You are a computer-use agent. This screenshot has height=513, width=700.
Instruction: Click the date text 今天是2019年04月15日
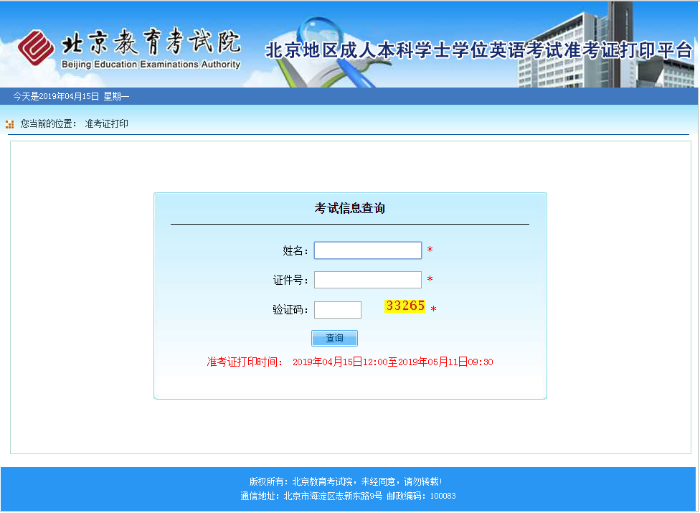pos(71,96)
